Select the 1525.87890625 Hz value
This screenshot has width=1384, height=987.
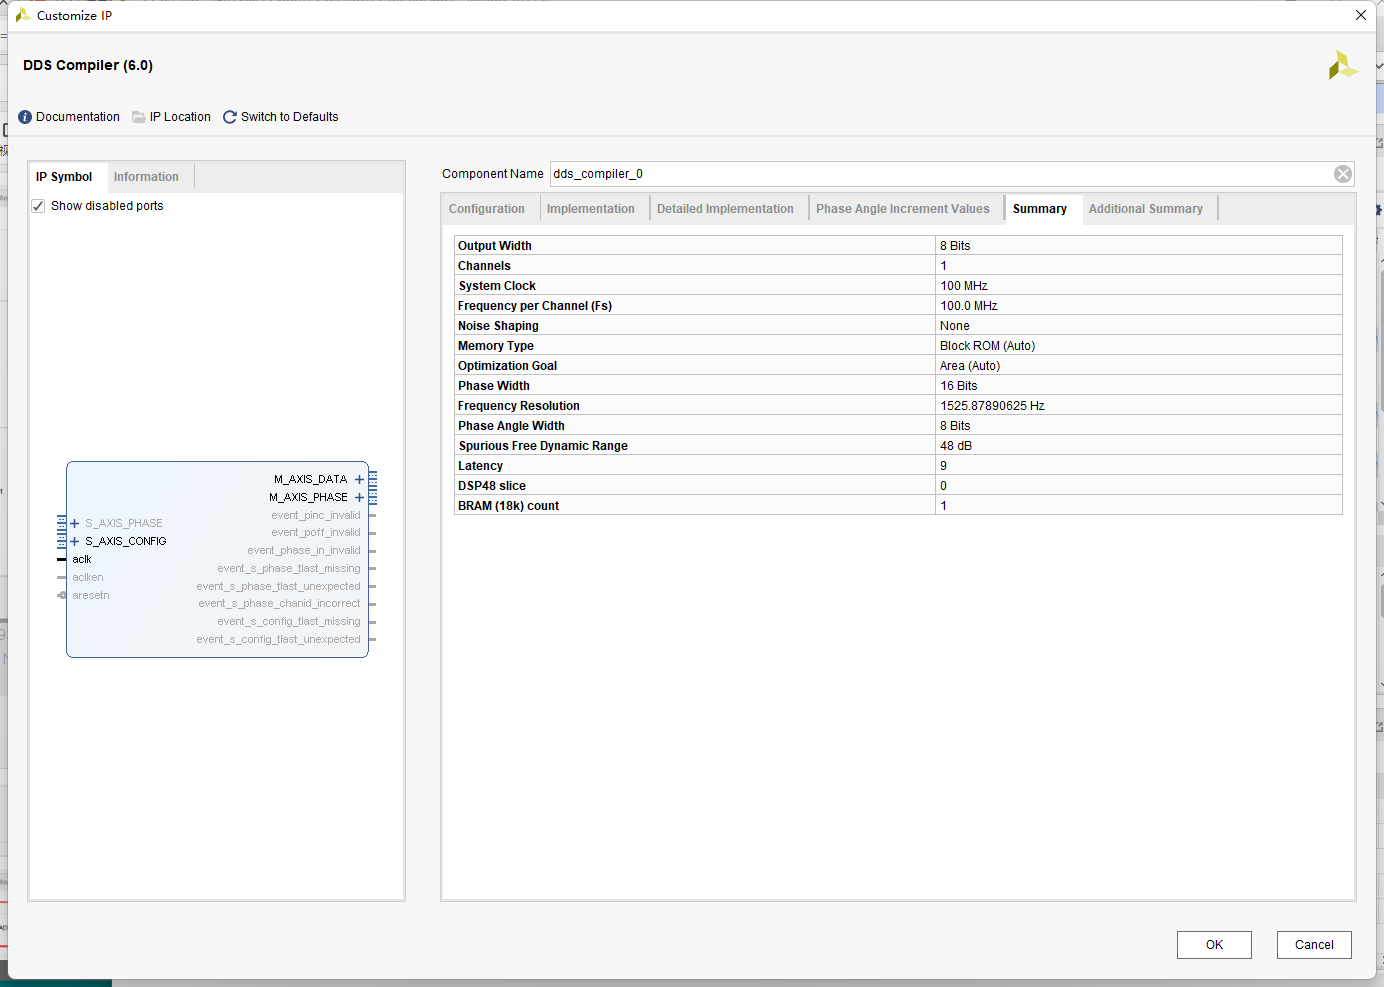pyautogui.click(x=992, y=406)
